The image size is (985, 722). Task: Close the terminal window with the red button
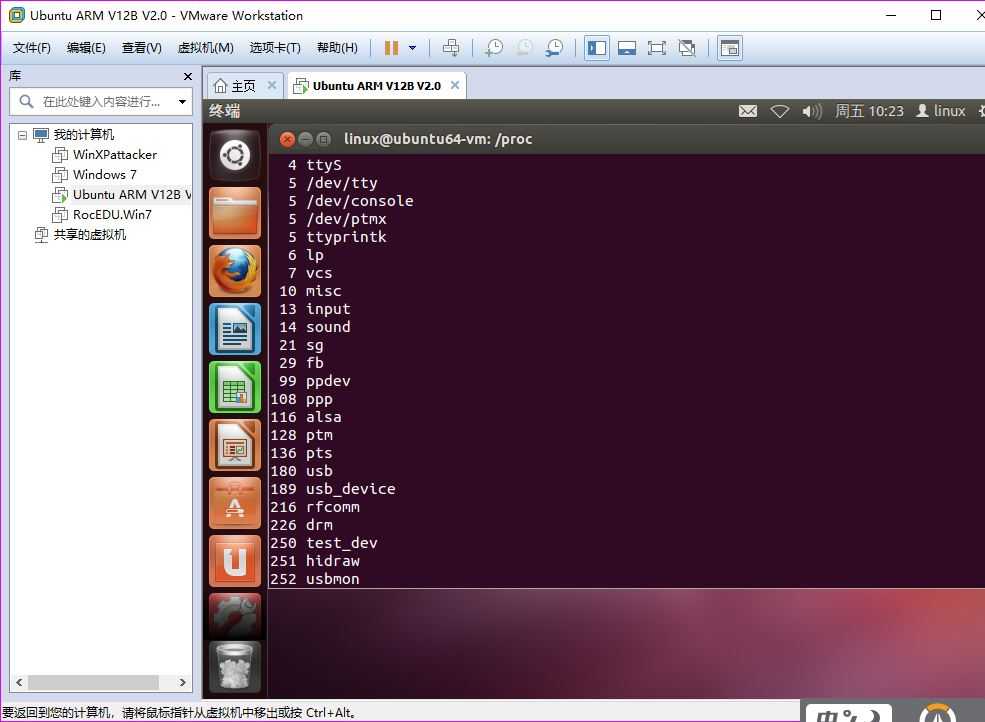click(x=287, y=139)
